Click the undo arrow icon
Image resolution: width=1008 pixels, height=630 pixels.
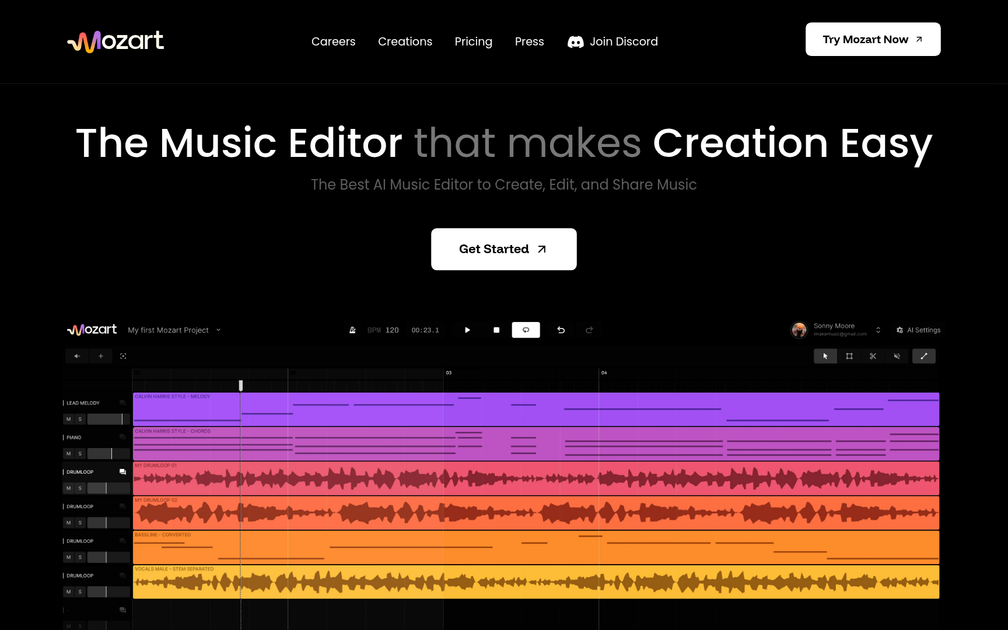560,330
